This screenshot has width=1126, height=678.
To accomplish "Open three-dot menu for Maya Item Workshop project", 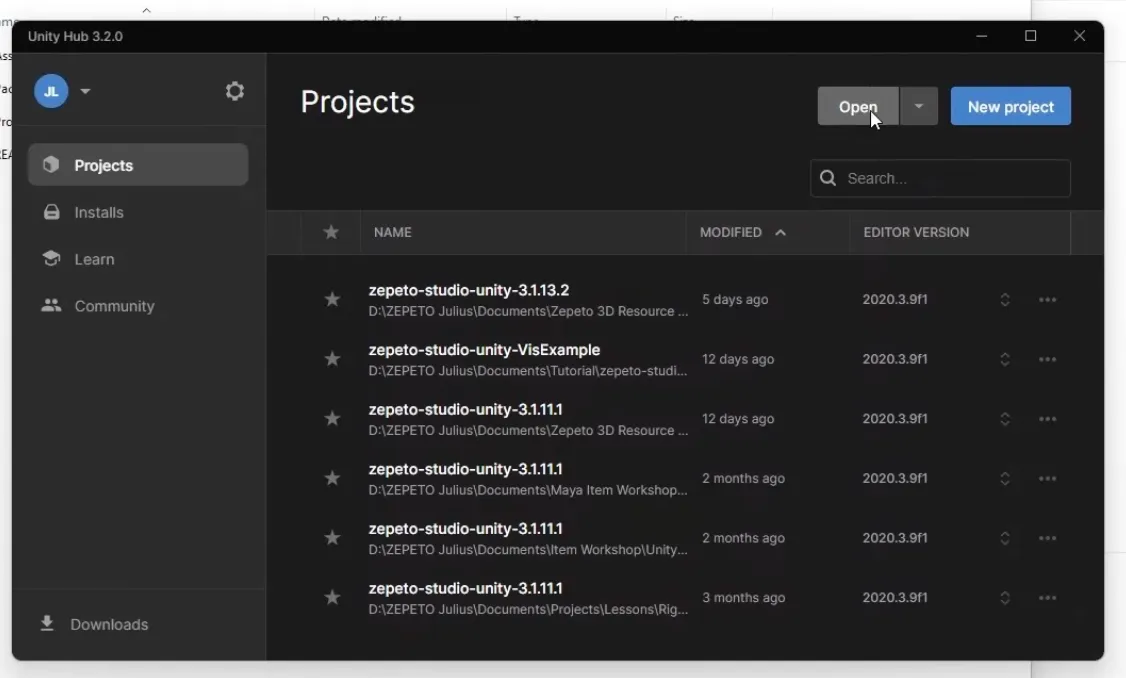I will (x=1047, y=478).
